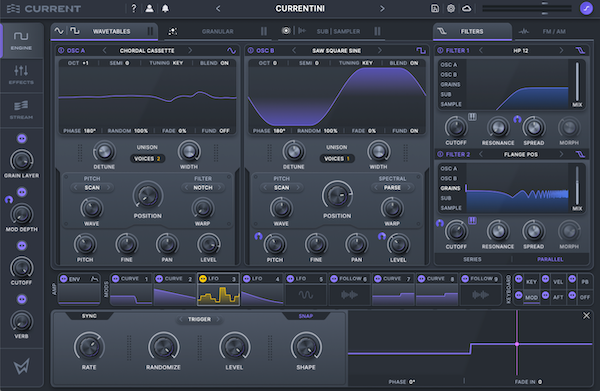Click the Filter 1 cutoff keytrack icon
Viewport: 600px width, 391px height.
[472, 117]
